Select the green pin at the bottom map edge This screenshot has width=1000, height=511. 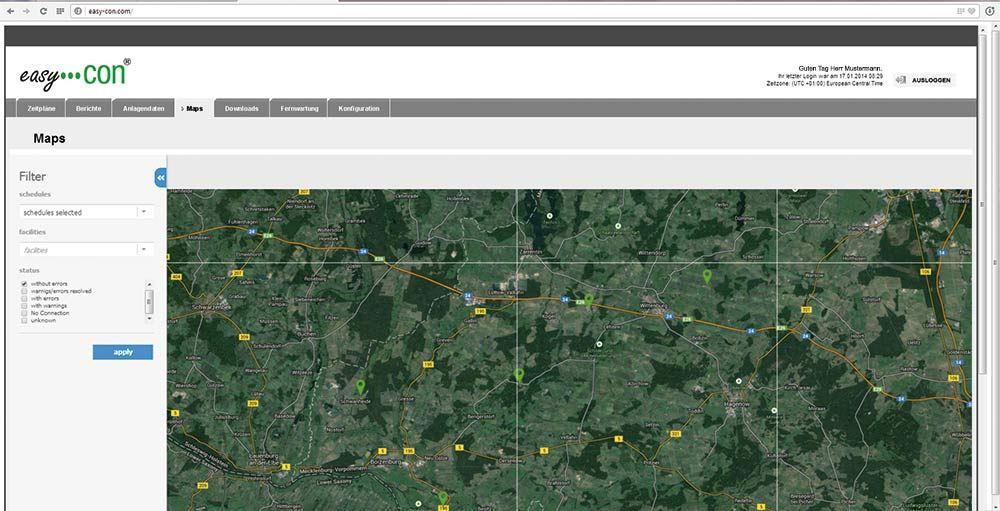click(442, 498)
